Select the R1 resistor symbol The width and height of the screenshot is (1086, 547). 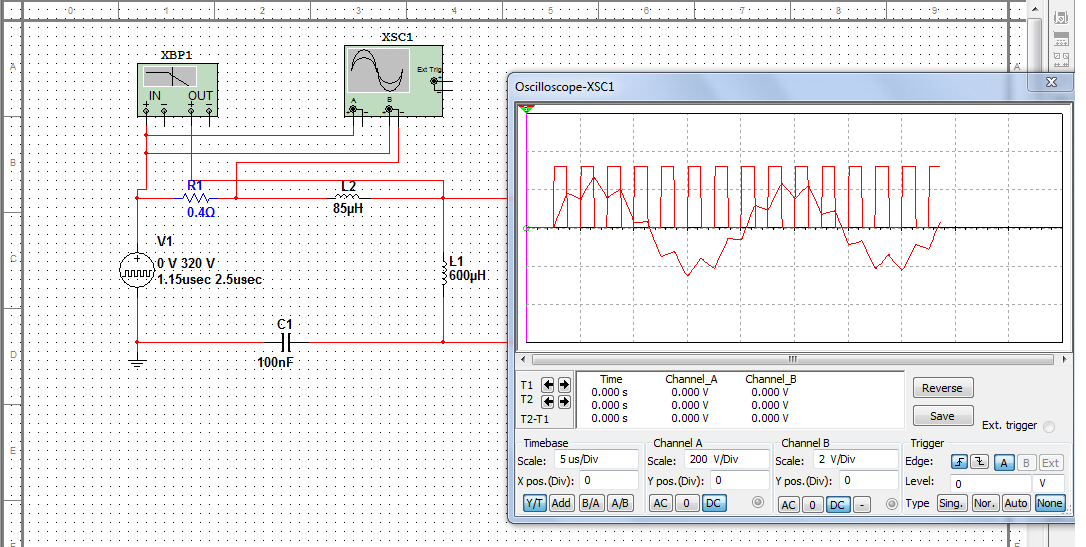195,198
